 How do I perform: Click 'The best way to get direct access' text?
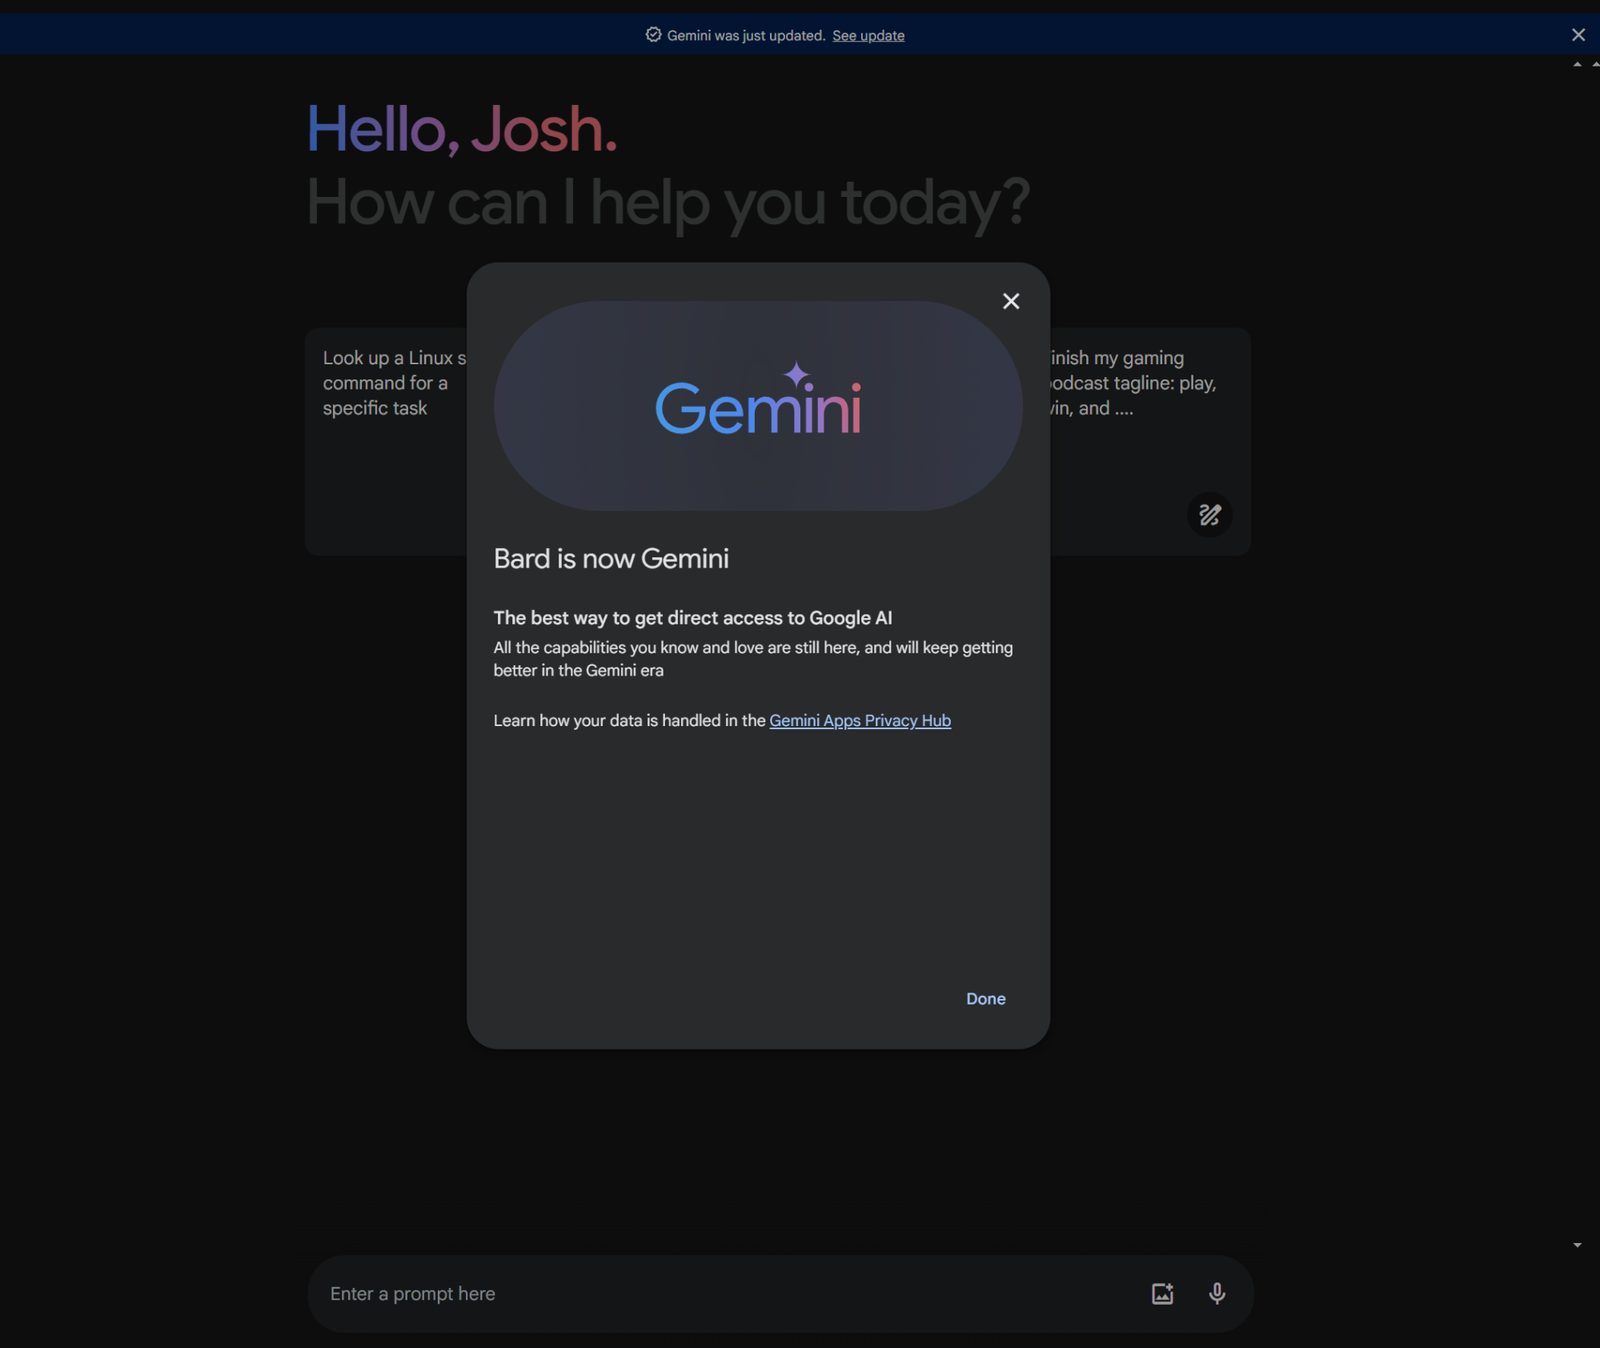coord(693,618)
